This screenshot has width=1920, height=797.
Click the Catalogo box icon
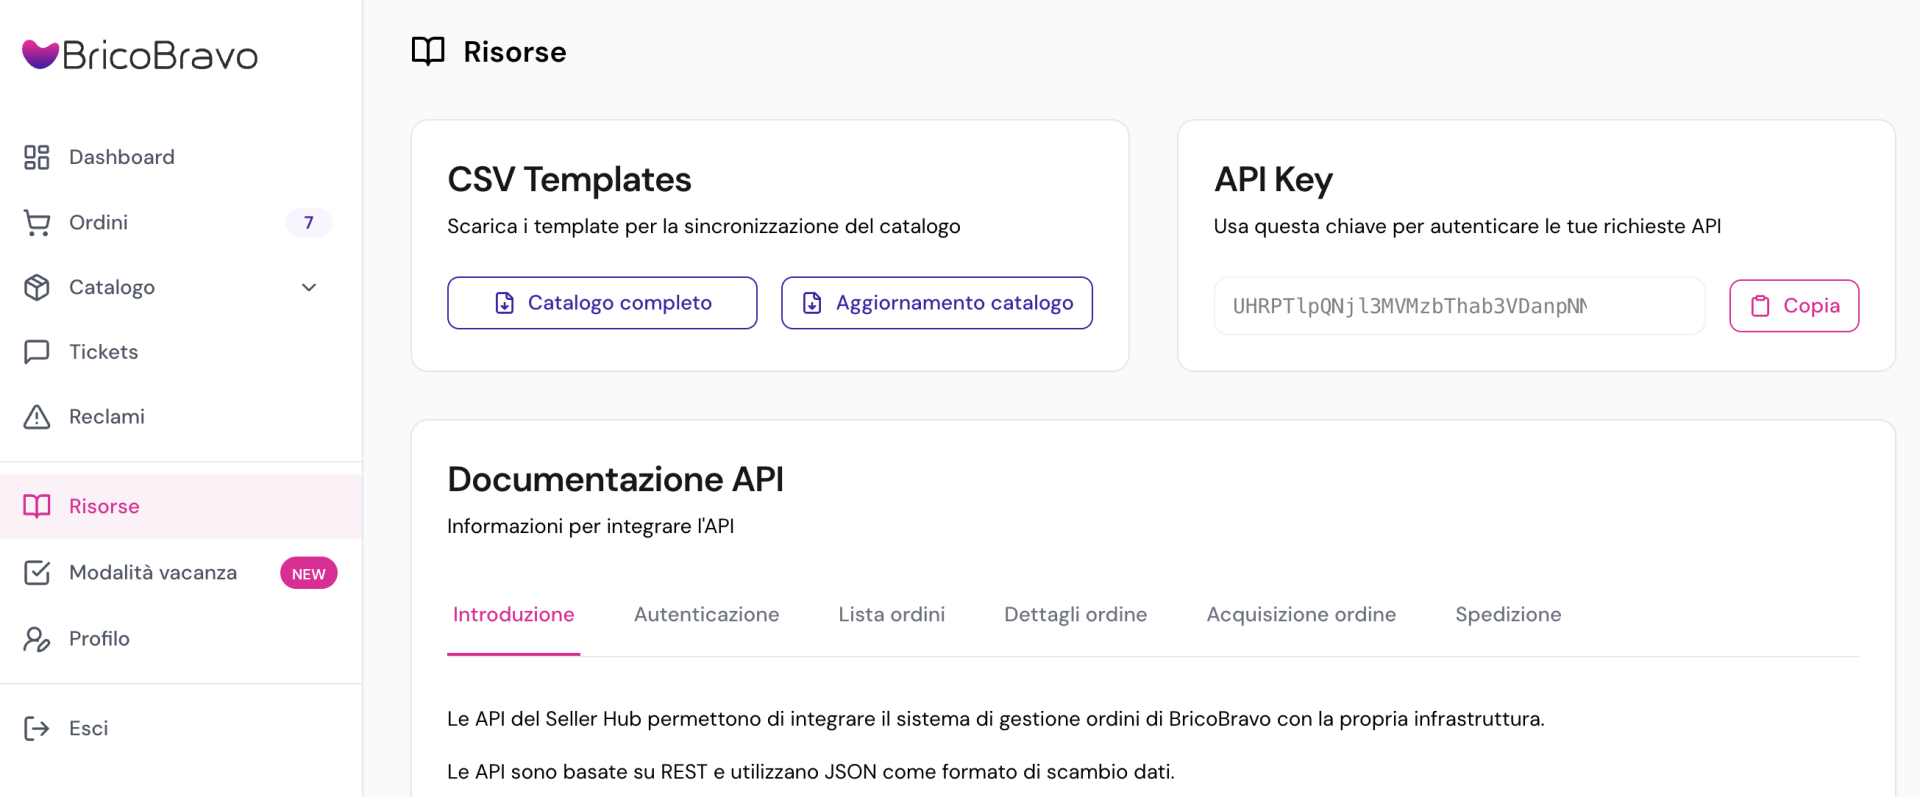pos(37,288)
